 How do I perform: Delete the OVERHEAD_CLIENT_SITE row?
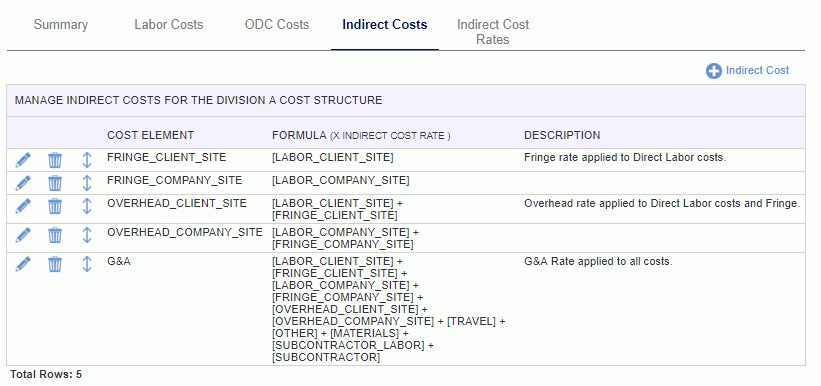click(x=55, y=206)
